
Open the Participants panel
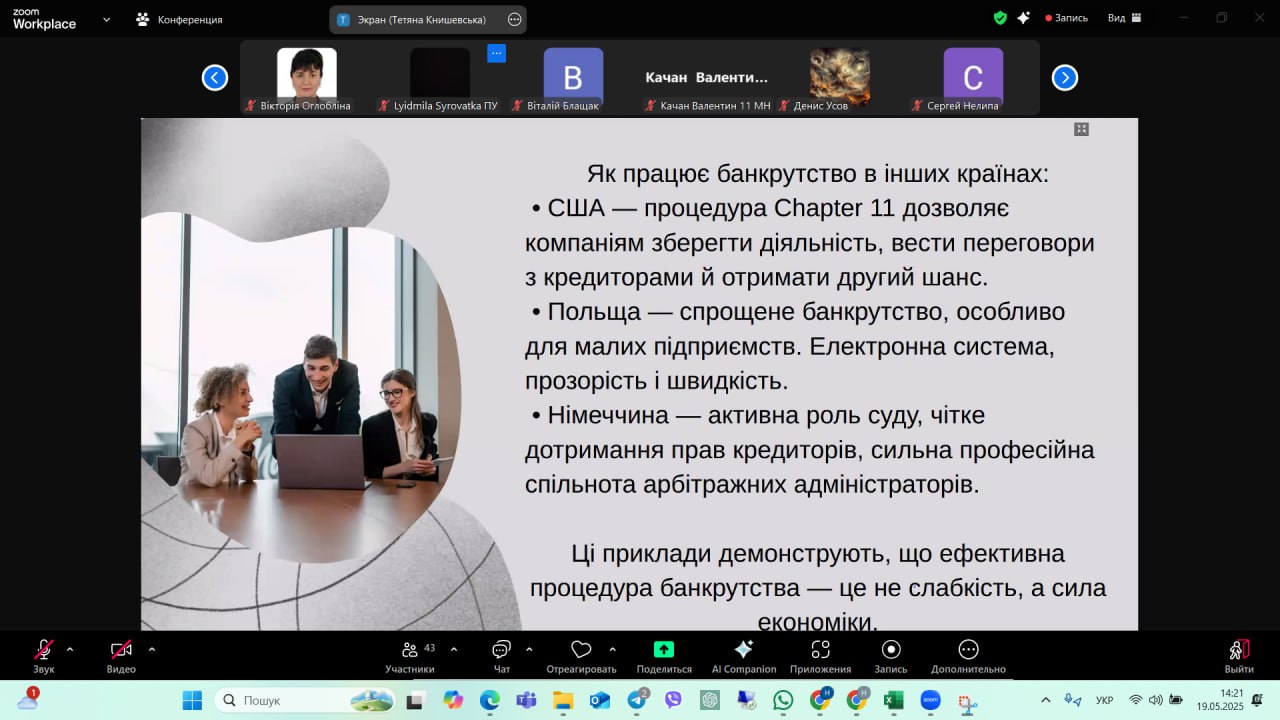(x=409, y=655)
